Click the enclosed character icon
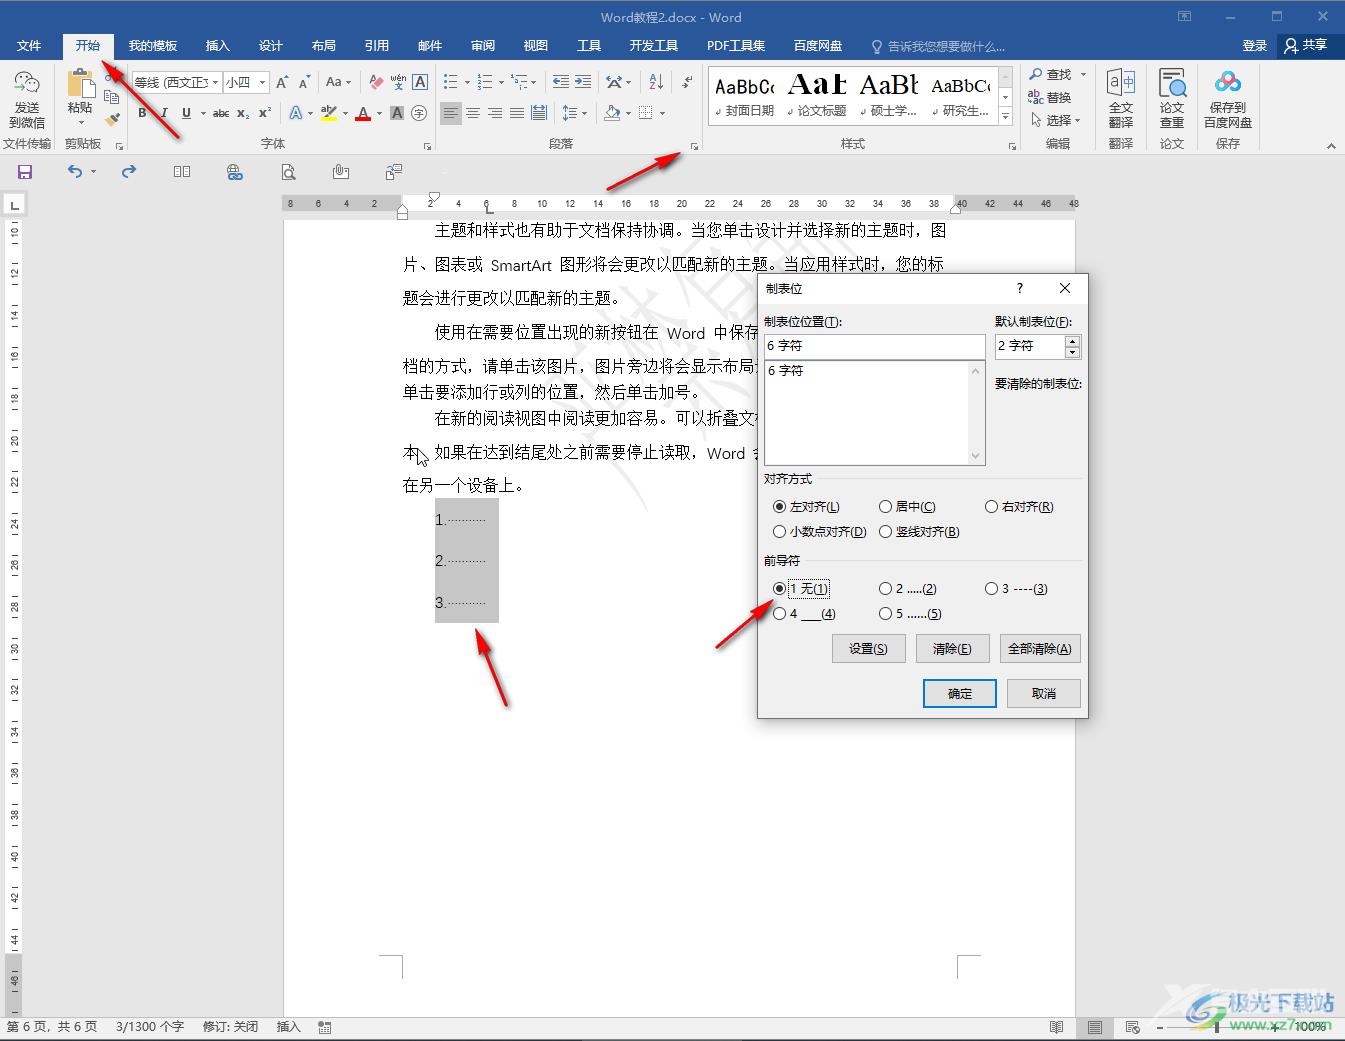The image size is (1345, 1041). pyautogui.click(x=419, y=113)
